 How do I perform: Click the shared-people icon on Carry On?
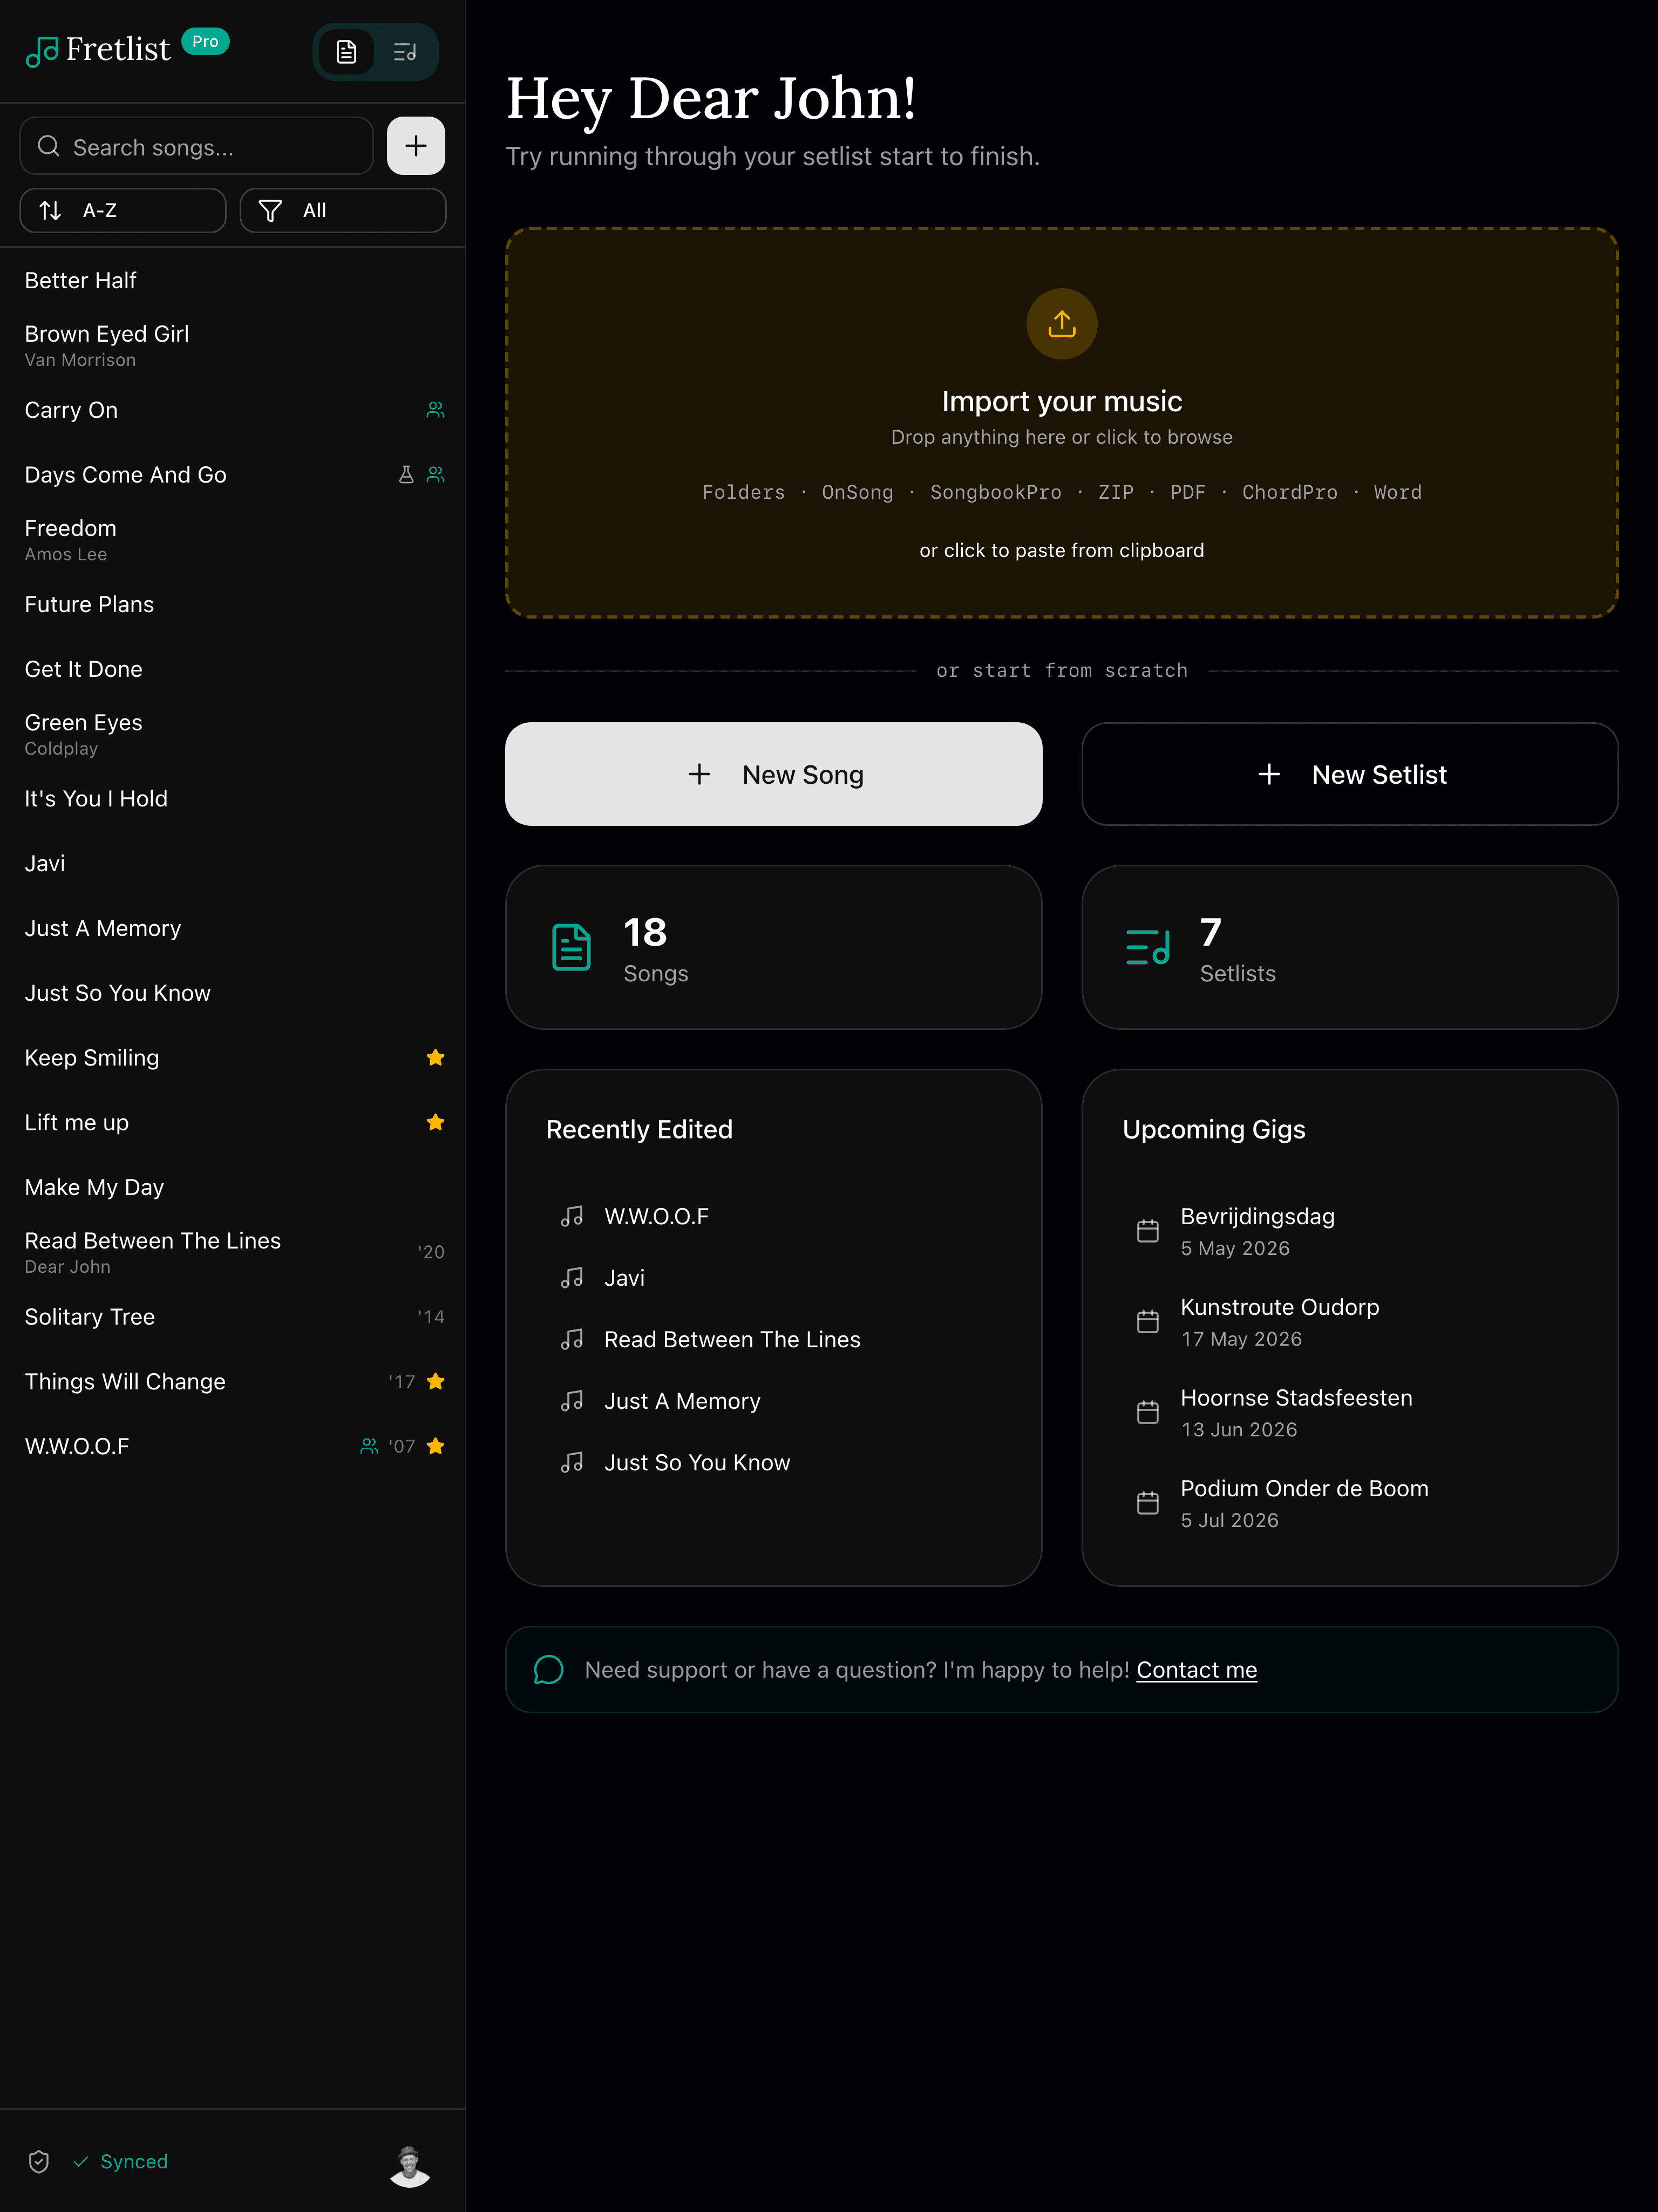coord(435,410)
